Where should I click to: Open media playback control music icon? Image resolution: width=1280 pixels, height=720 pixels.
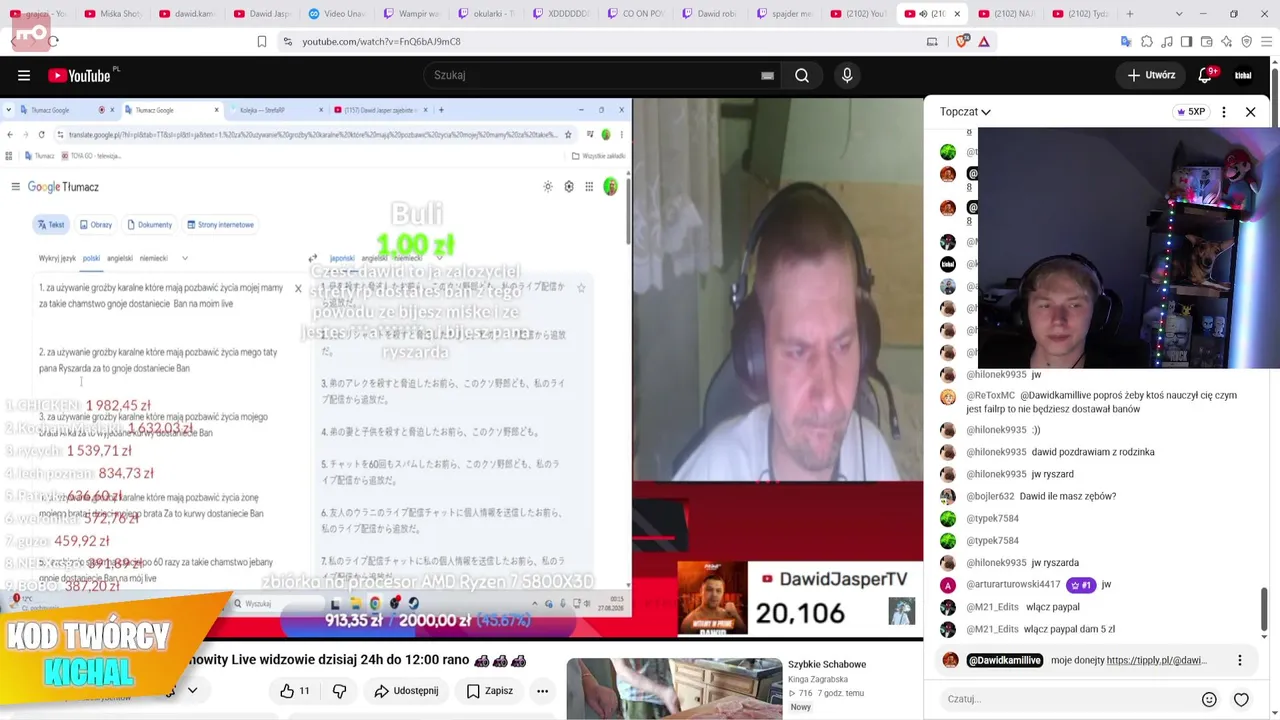(1166, 41)
